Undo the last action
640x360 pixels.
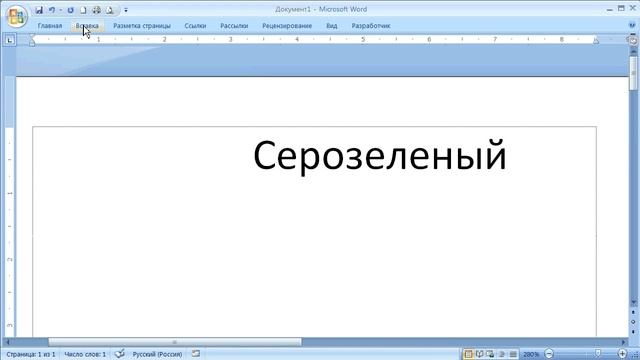tap(52, 10)
